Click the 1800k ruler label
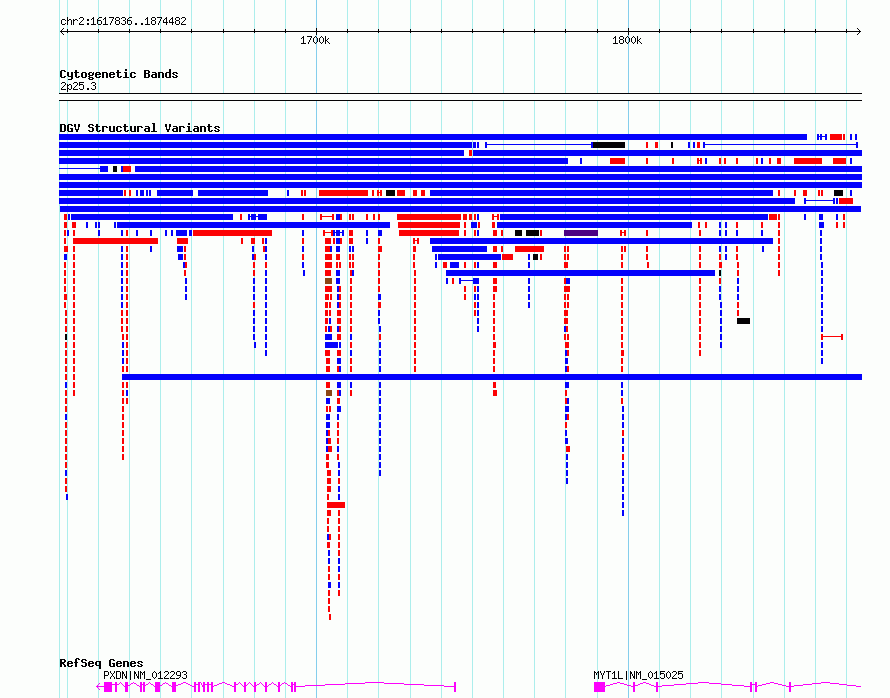The width and height of the screenshot is (890, 698). coord(627,40)
